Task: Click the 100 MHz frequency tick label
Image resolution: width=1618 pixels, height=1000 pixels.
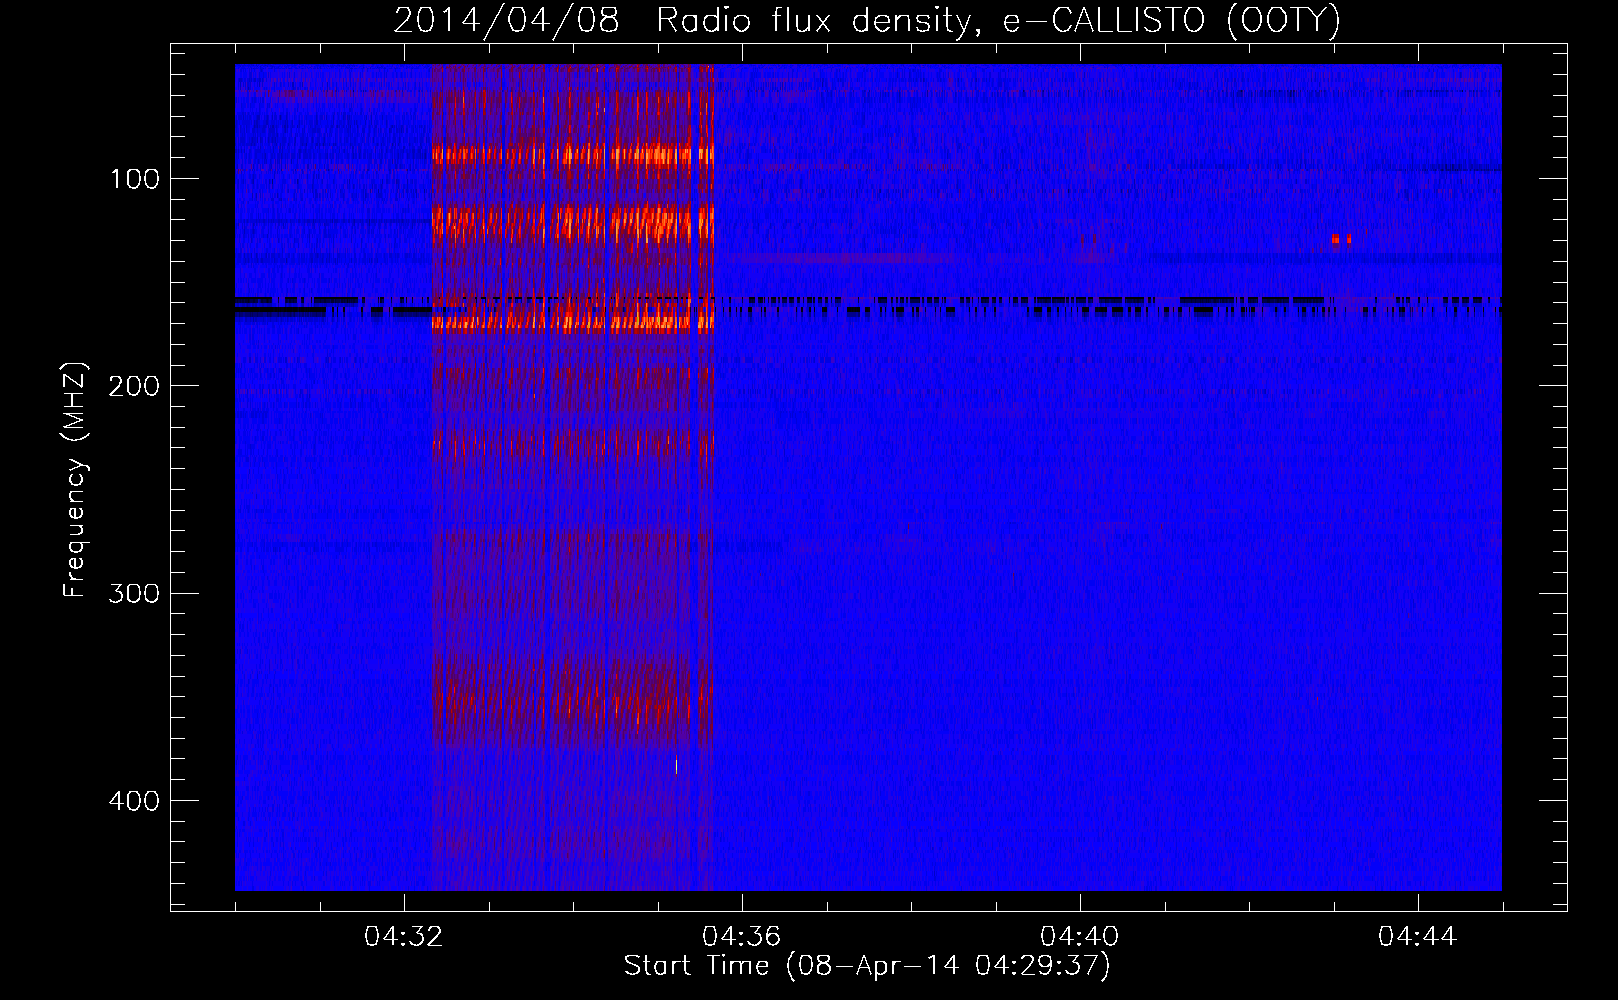Action: pos(135,179)
